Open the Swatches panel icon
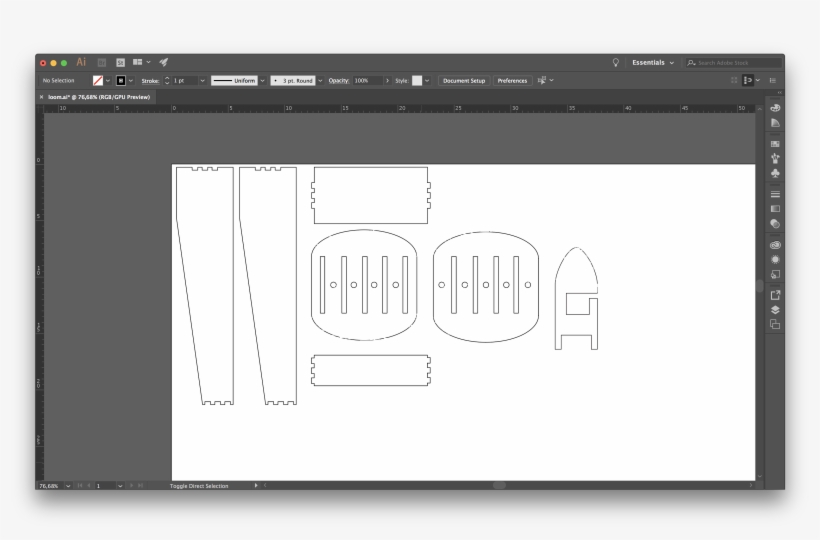Screen dimensions: 820x540 pos(775,144)
